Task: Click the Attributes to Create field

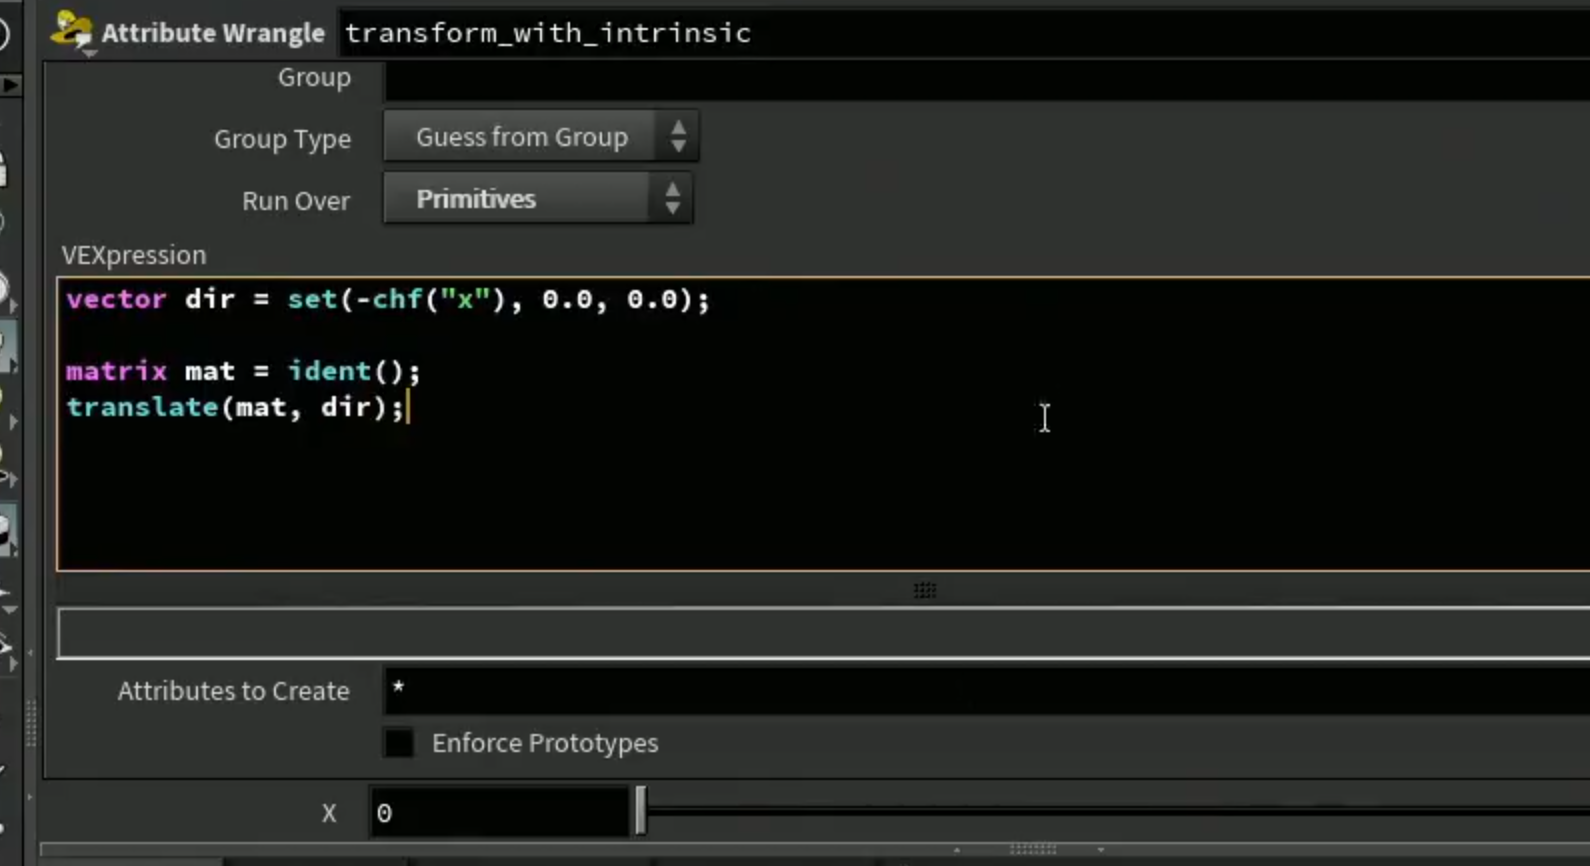Action: point(987,690)
